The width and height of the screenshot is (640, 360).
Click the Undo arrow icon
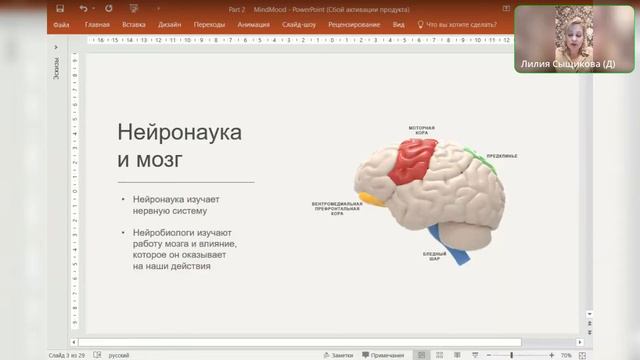(x=84, y=9)
